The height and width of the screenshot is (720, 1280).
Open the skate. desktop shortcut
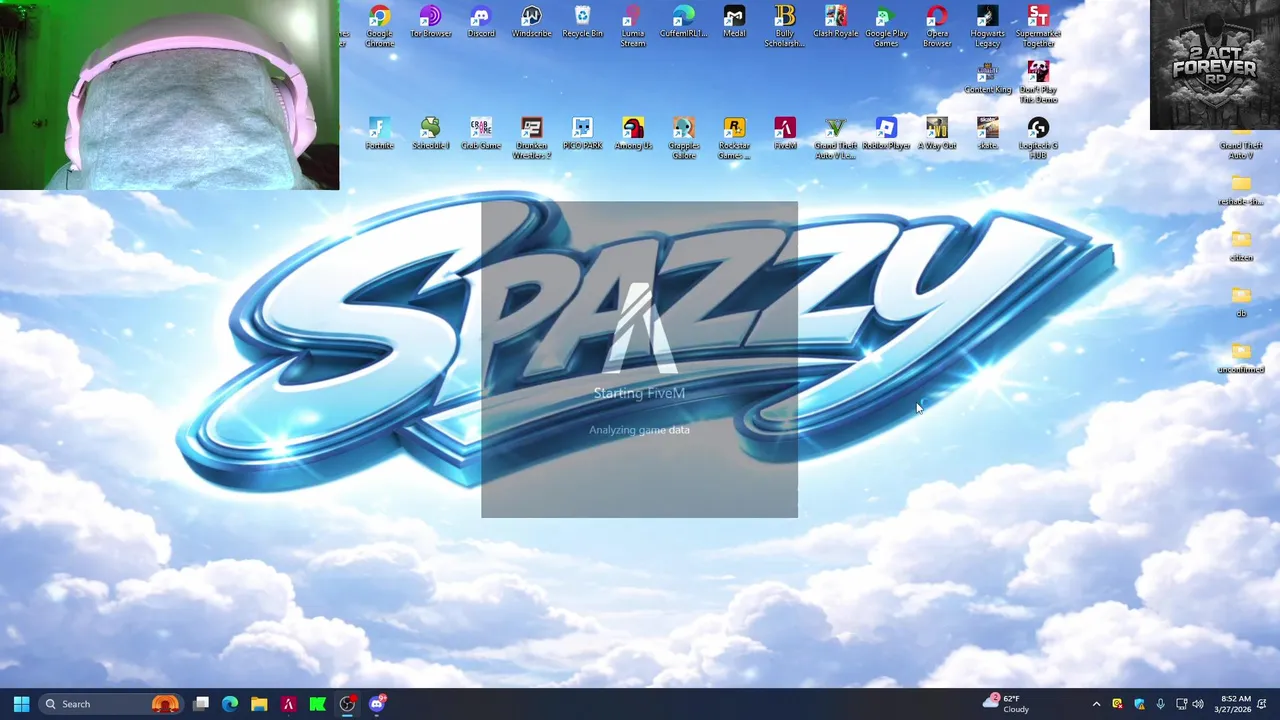coord(987,134)
